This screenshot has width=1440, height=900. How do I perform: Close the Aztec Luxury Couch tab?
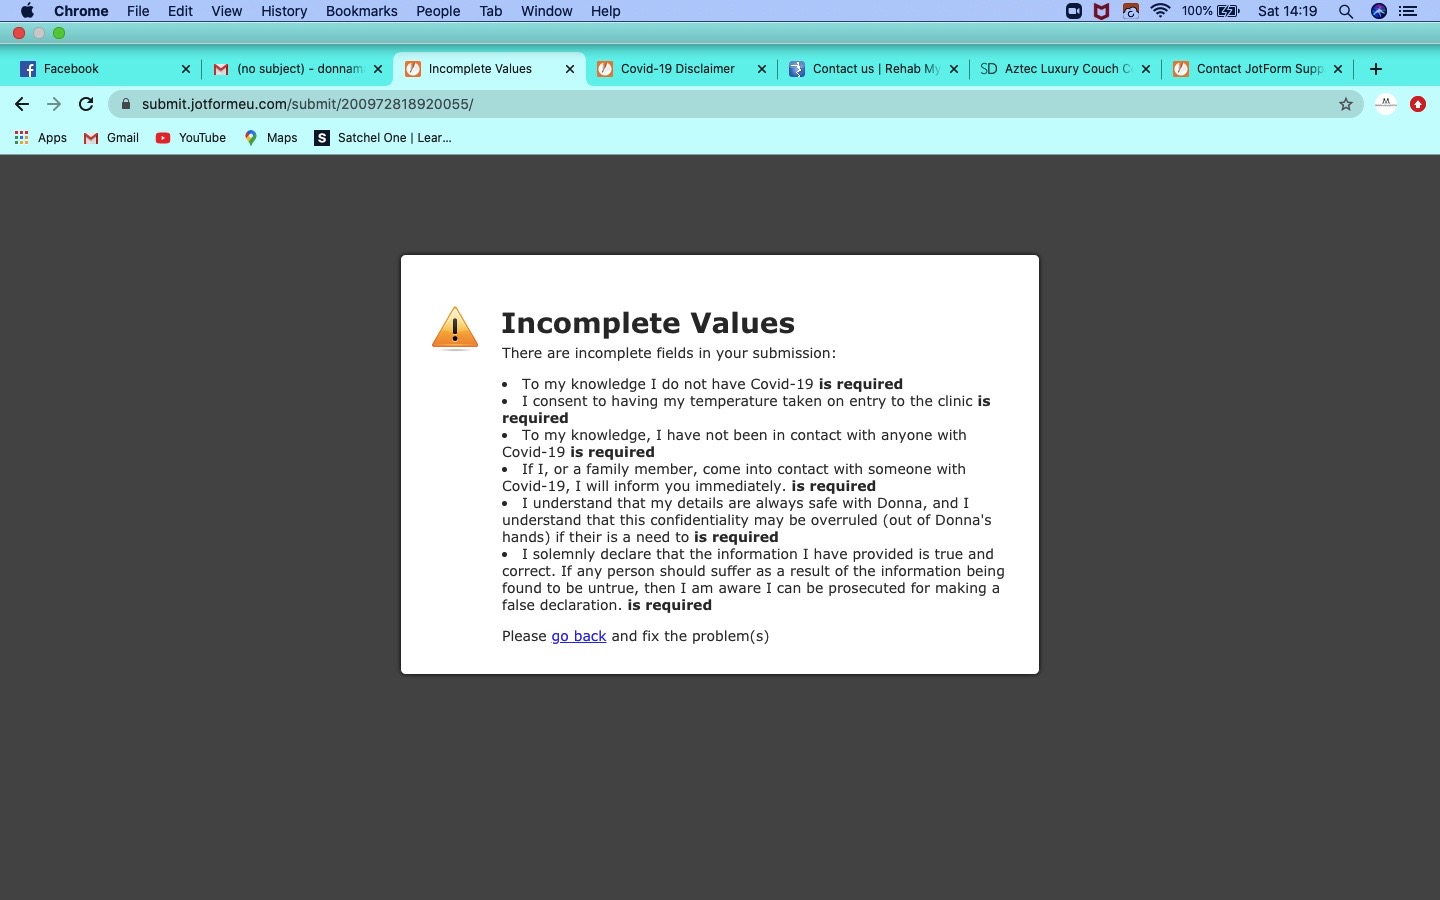click(x=1146, y=69)
